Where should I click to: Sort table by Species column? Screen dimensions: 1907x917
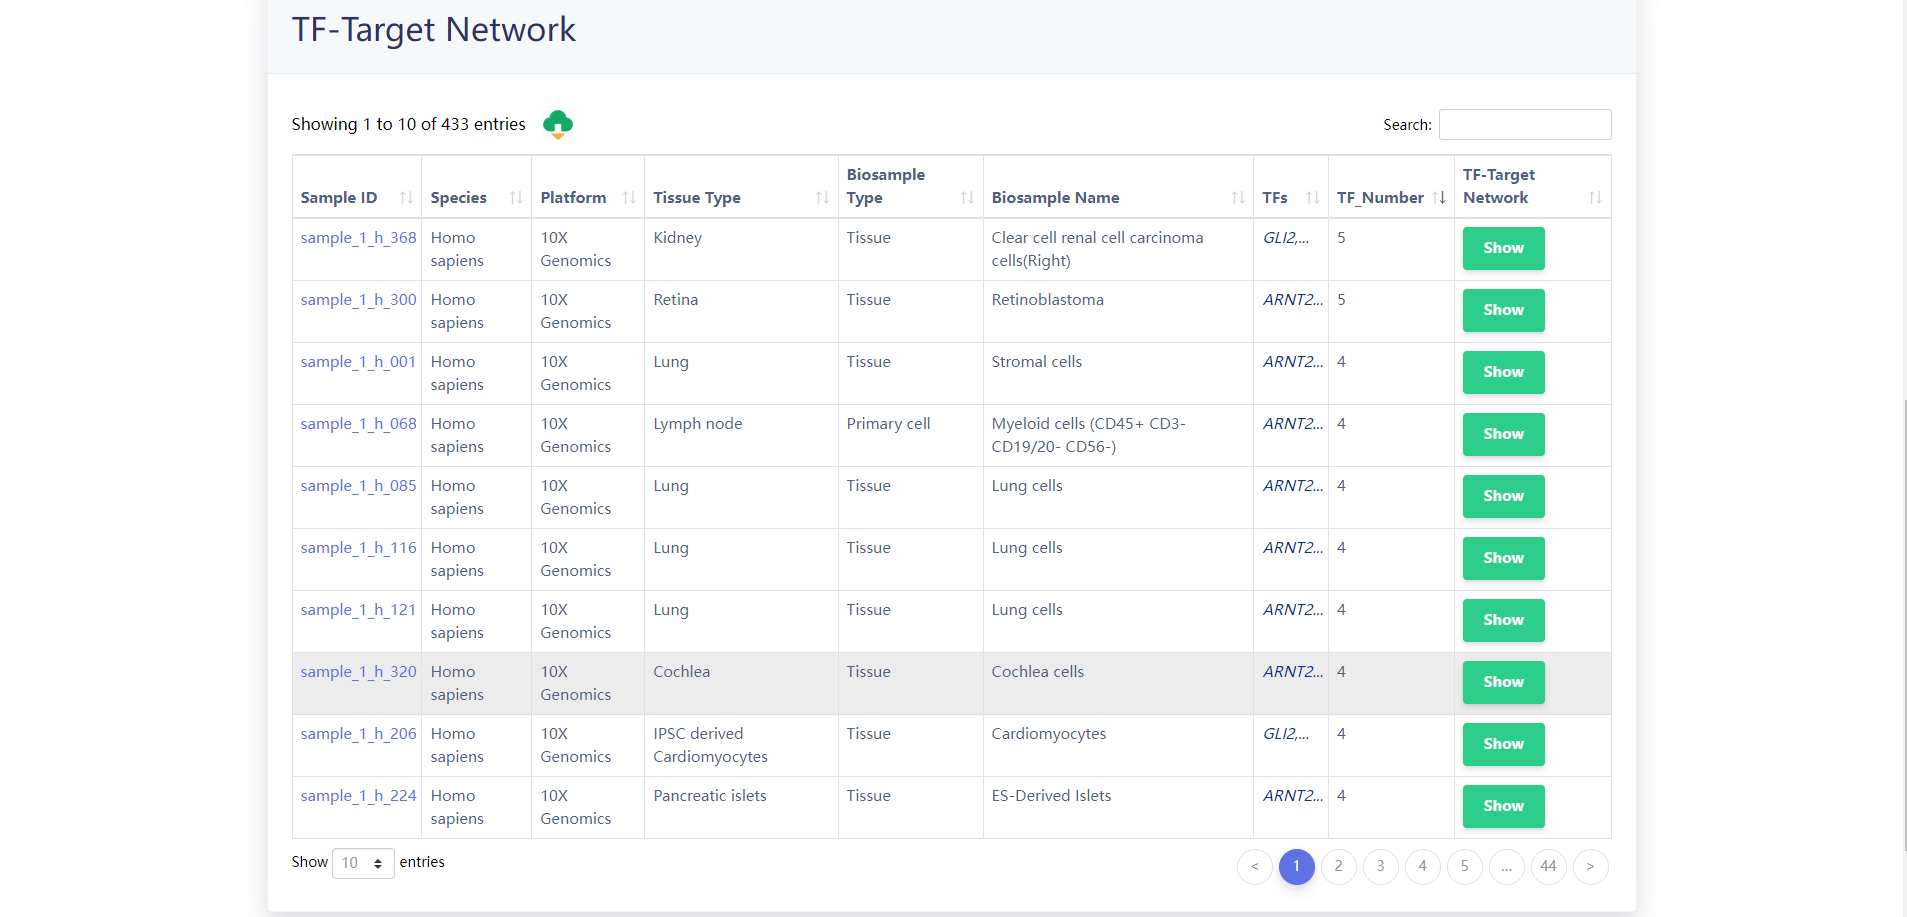[476, 187]
